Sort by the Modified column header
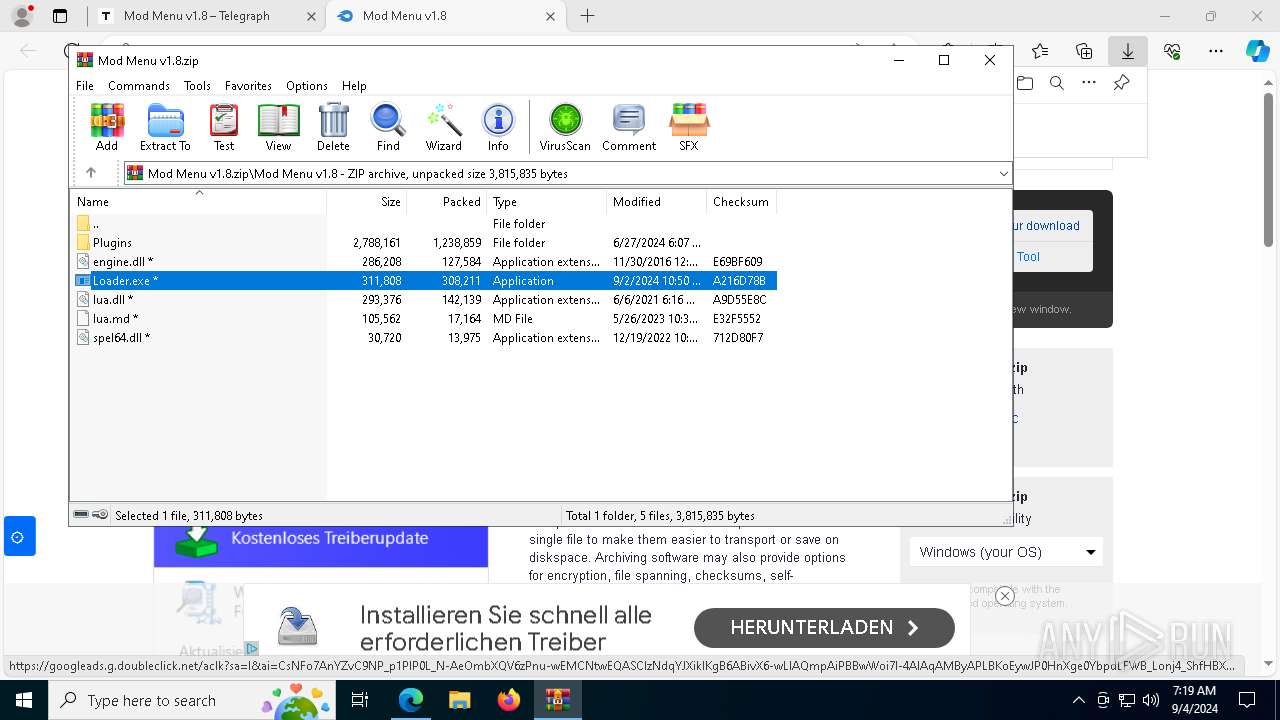Viewport: 1280px width, 720px height. [657, 201]
